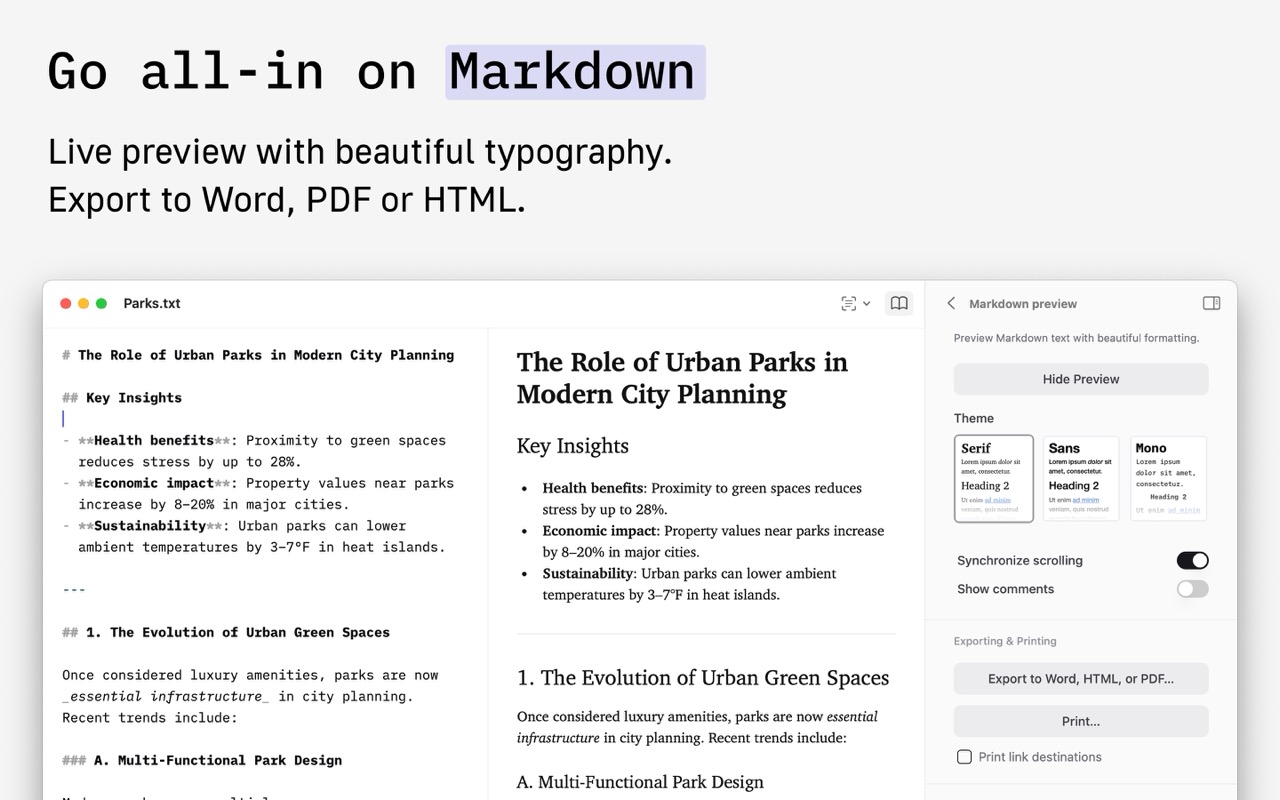Click the book-shaped preview icon in the toolbar
Image resolution: width=1280 pixels, height=800 pixels.
(x=899, y=303)
